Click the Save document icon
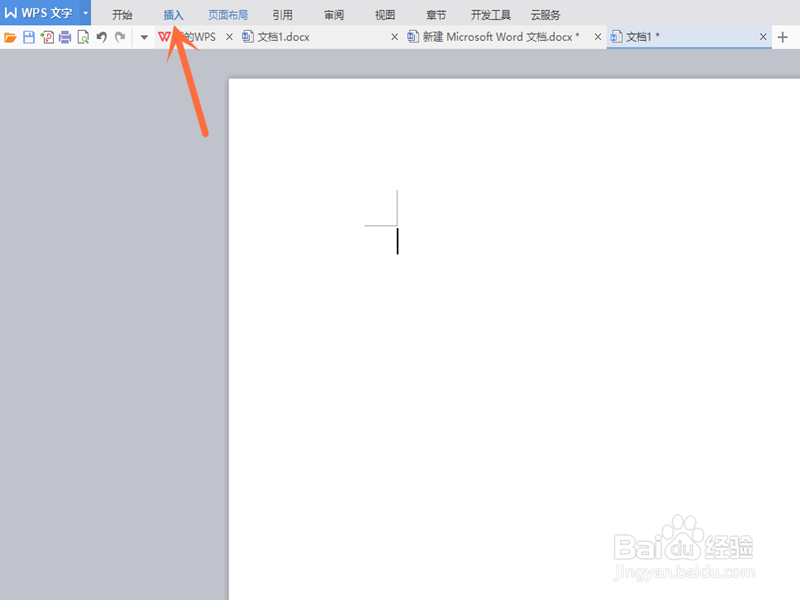The width and height of the screenshot is (800, 600). tap(29, 37)
